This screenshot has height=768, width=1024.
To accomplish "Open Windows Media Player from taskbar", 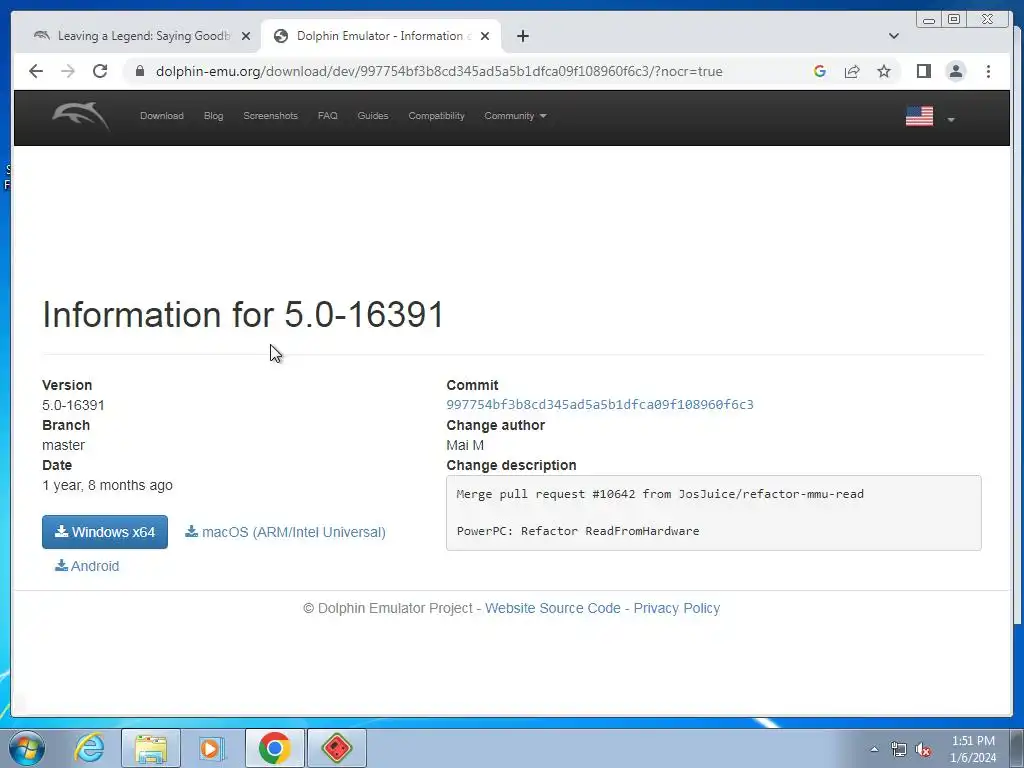I will (212, 748).
